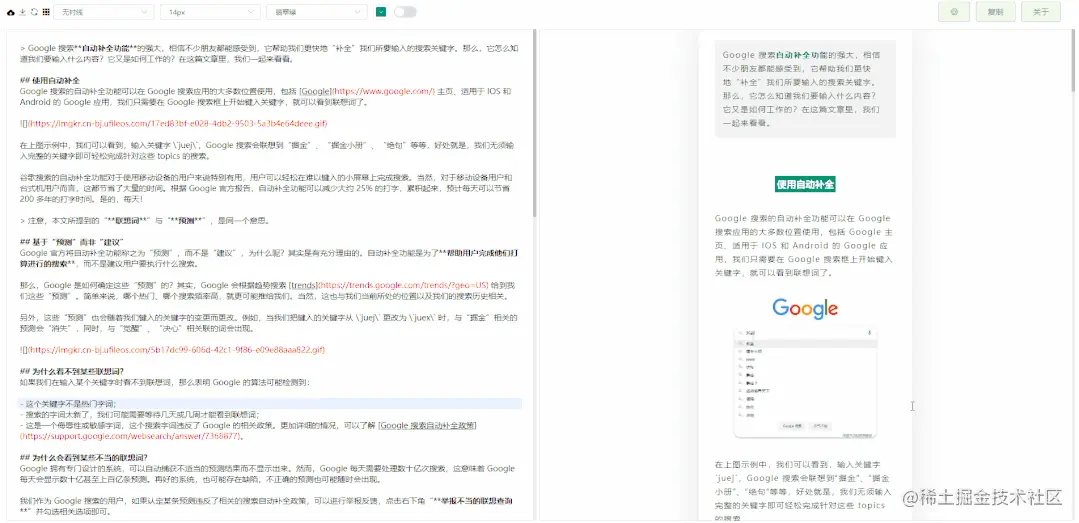The height and width of the screenshot is (523, 1079).
Task: Click the image URL ending e09e88aaa822.gif
Action: 175,350
